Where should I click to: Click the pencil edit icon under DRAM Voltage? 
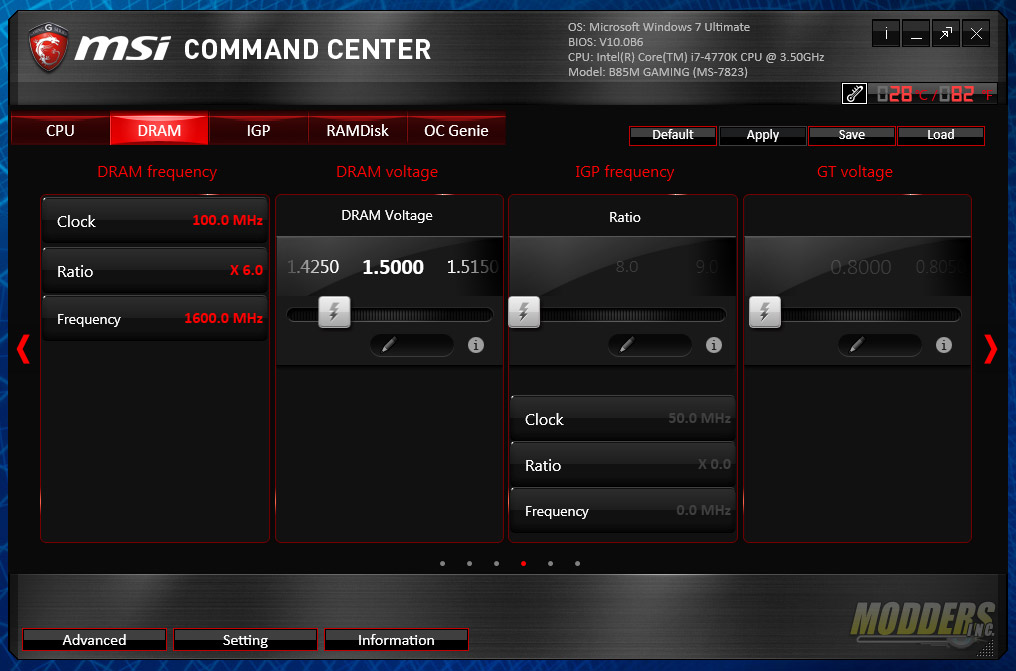tap(389, 345)
